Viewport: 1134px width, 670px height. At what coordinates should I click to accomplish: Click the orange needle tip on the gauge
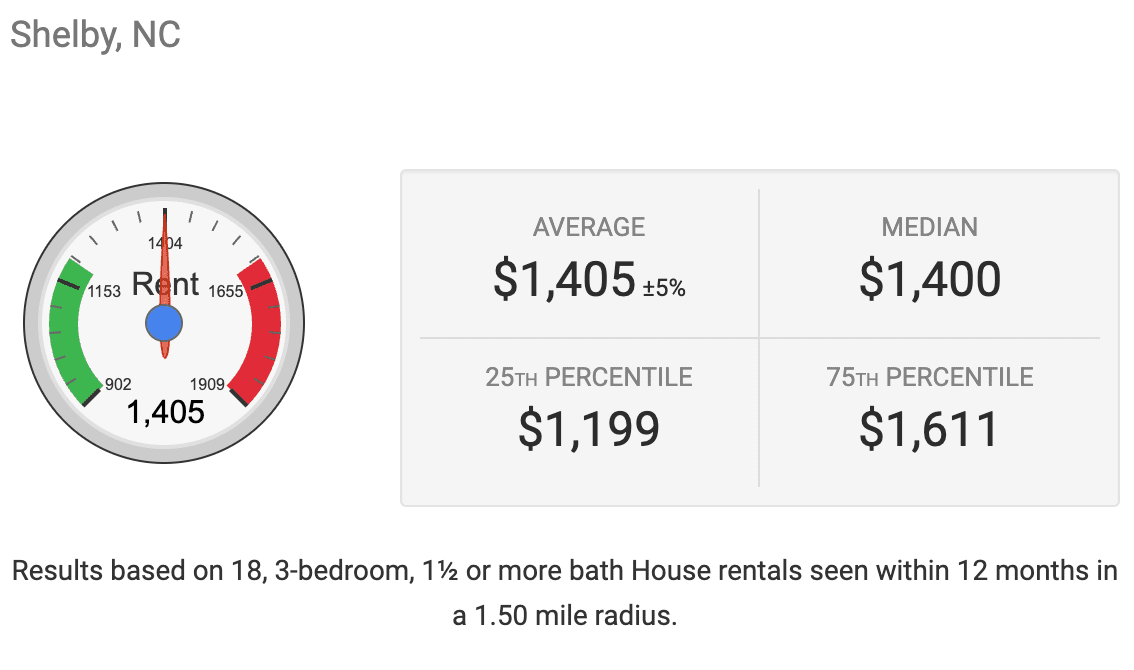click(165, 215)
